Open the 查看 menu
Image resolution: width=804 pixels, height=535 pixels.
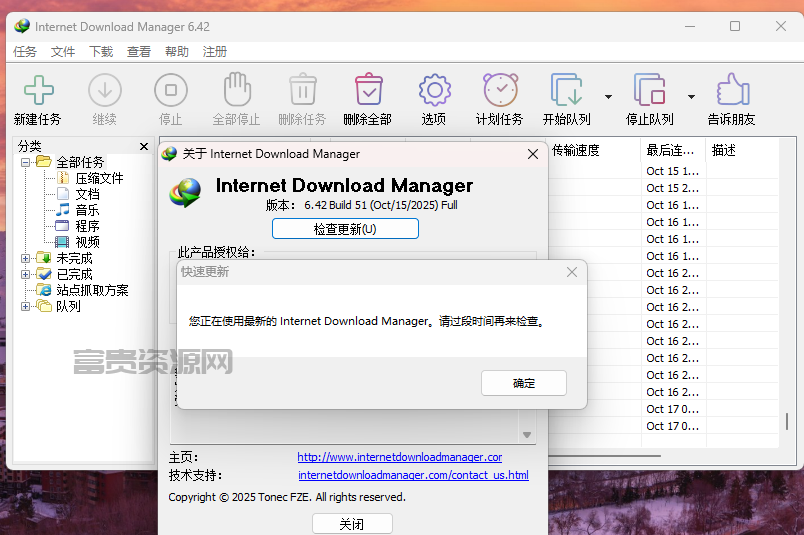(x=139, y=52)
